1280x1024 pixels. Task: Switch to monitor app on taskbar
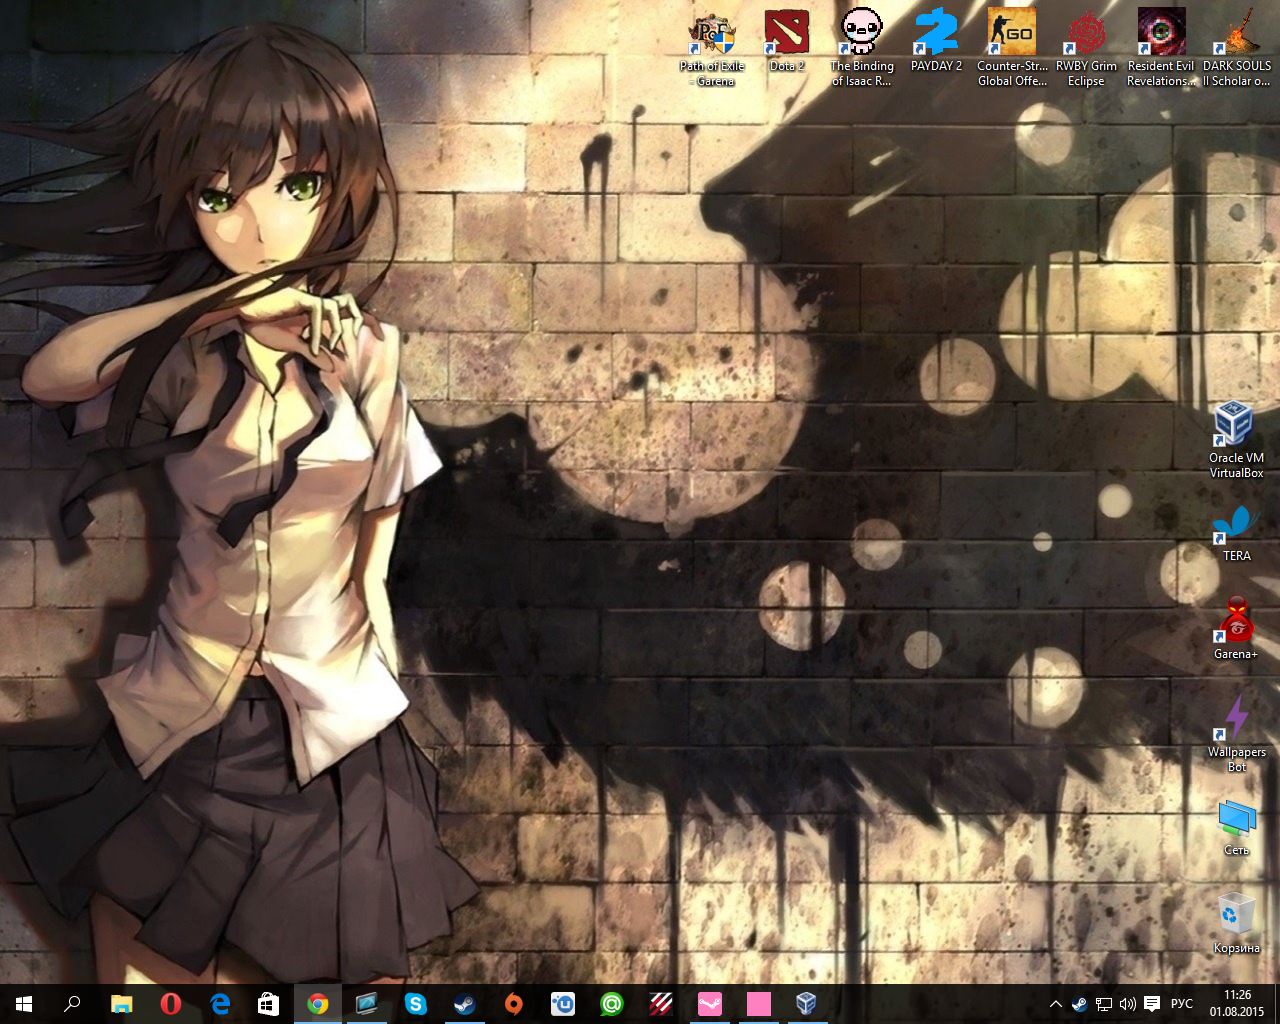367,1004
